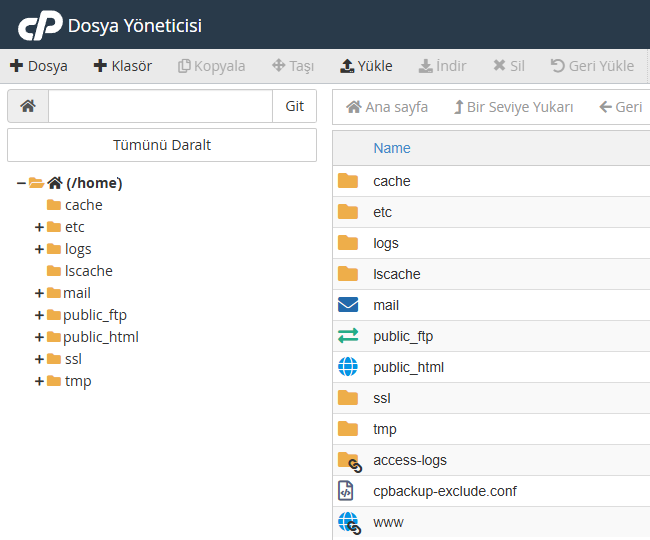Screen dimensions: 650x540
Task: Click the Tümünü Daralt button
Action: coord(162,145)
